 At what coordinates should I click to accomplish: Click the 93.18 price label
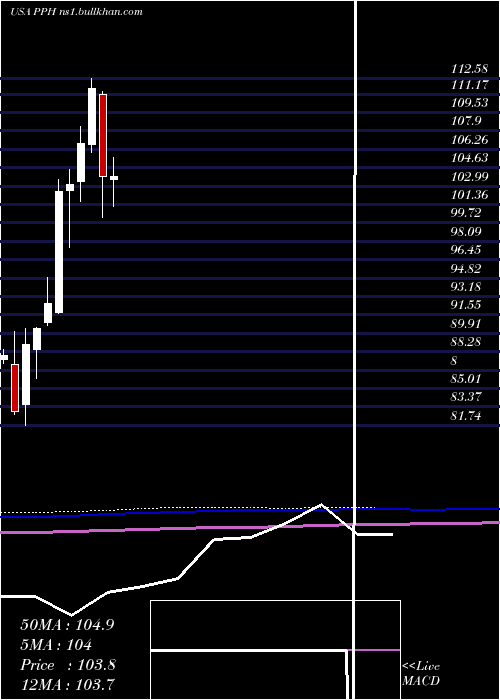coord(466,286)
